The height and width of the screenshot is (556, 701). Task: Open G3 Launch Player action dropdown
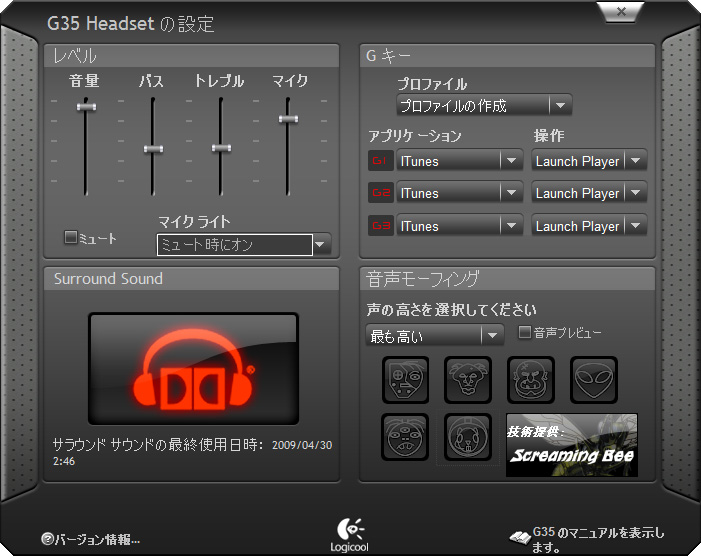589,226
